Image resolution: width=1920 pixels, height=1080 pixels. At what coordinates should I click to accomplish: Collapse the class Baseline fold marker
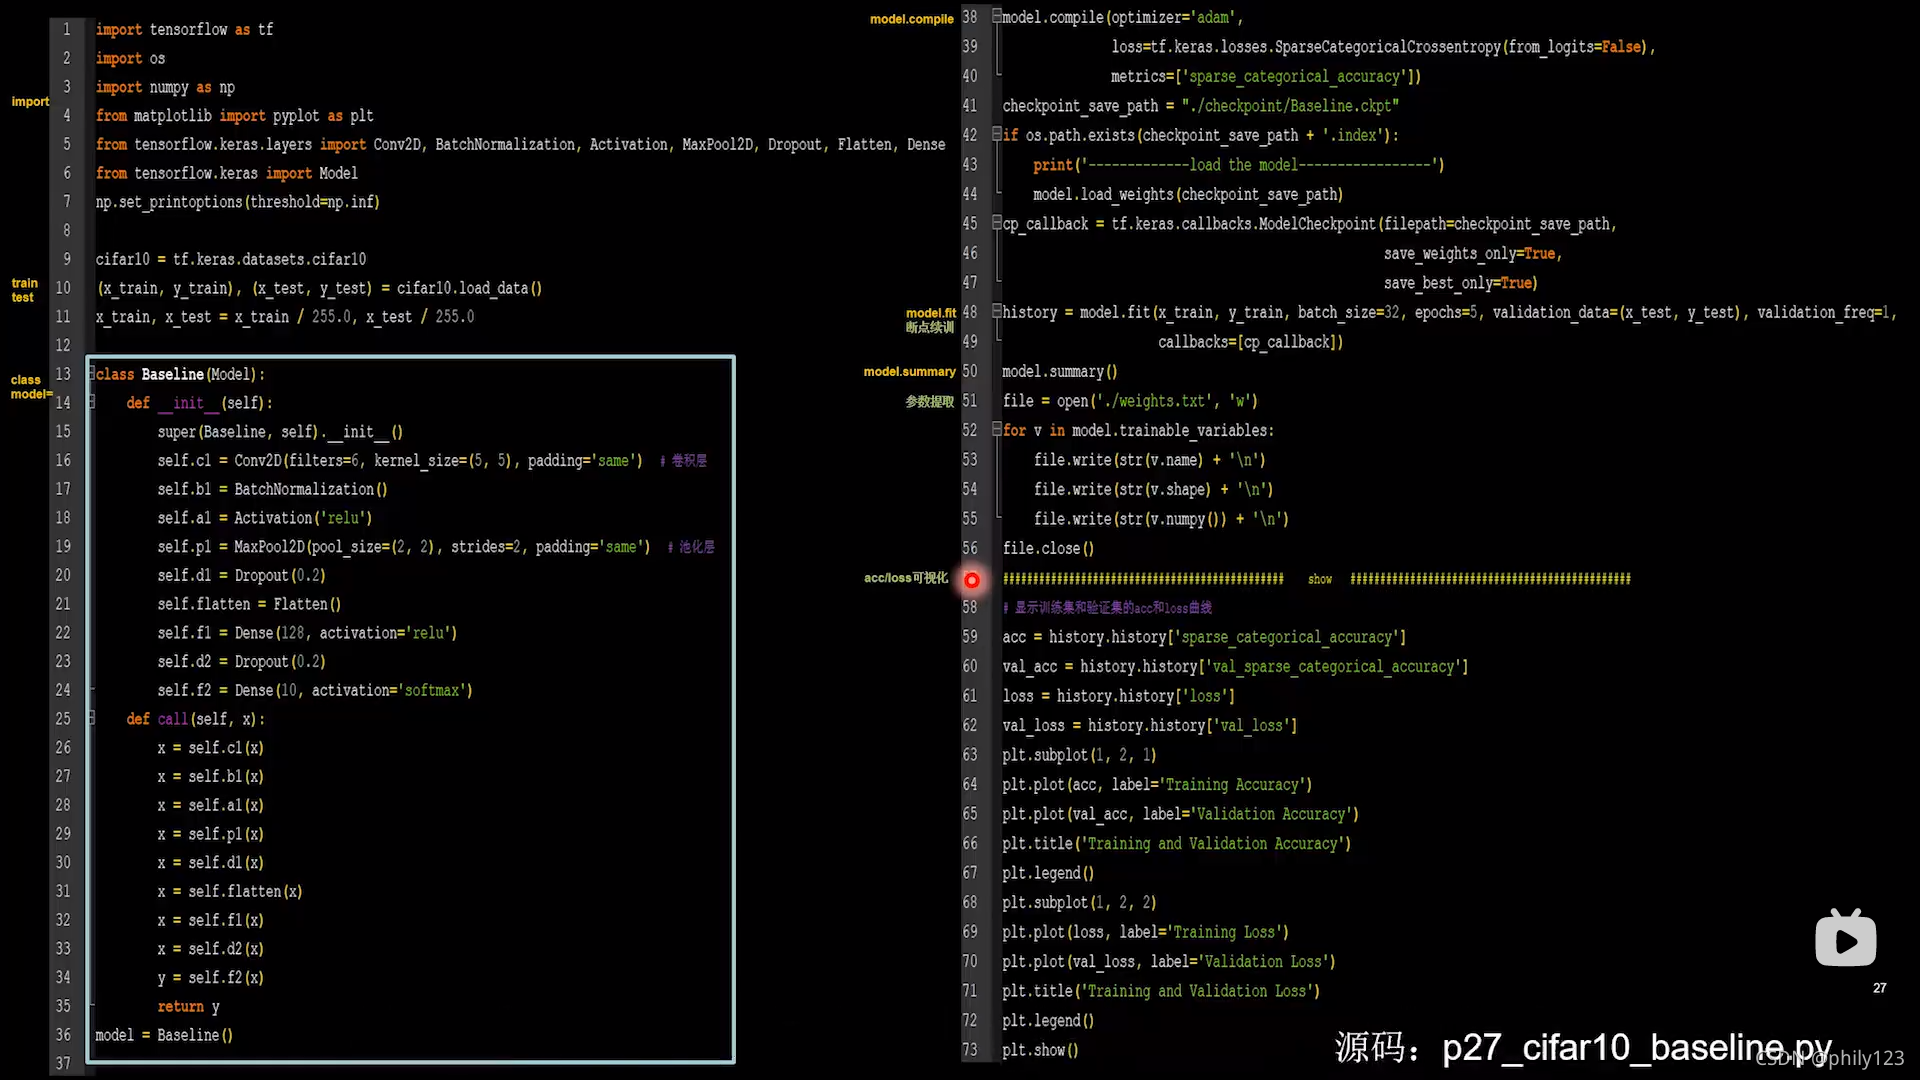pyautogui.click(x=91, y=374)
